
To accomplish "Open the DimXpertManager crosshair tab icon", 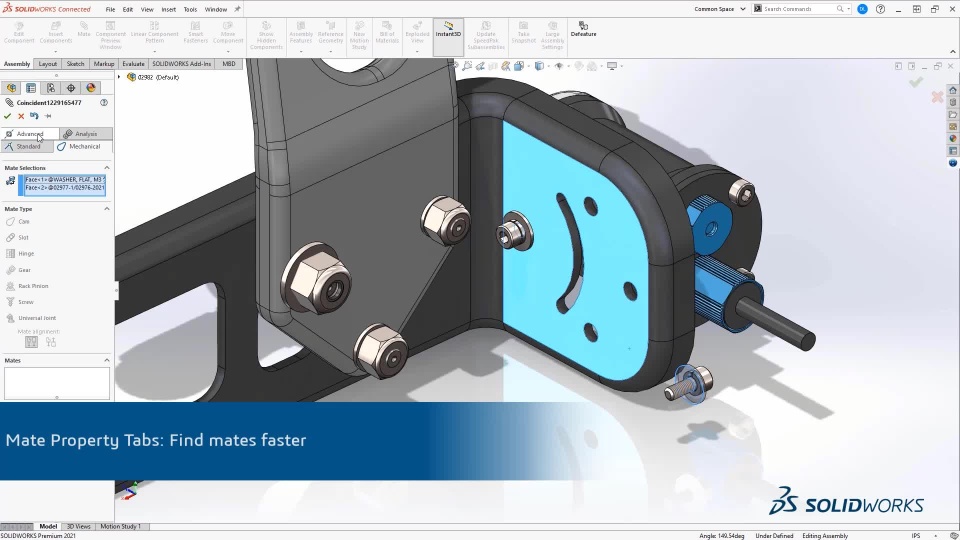I will [x=71, y=88].
